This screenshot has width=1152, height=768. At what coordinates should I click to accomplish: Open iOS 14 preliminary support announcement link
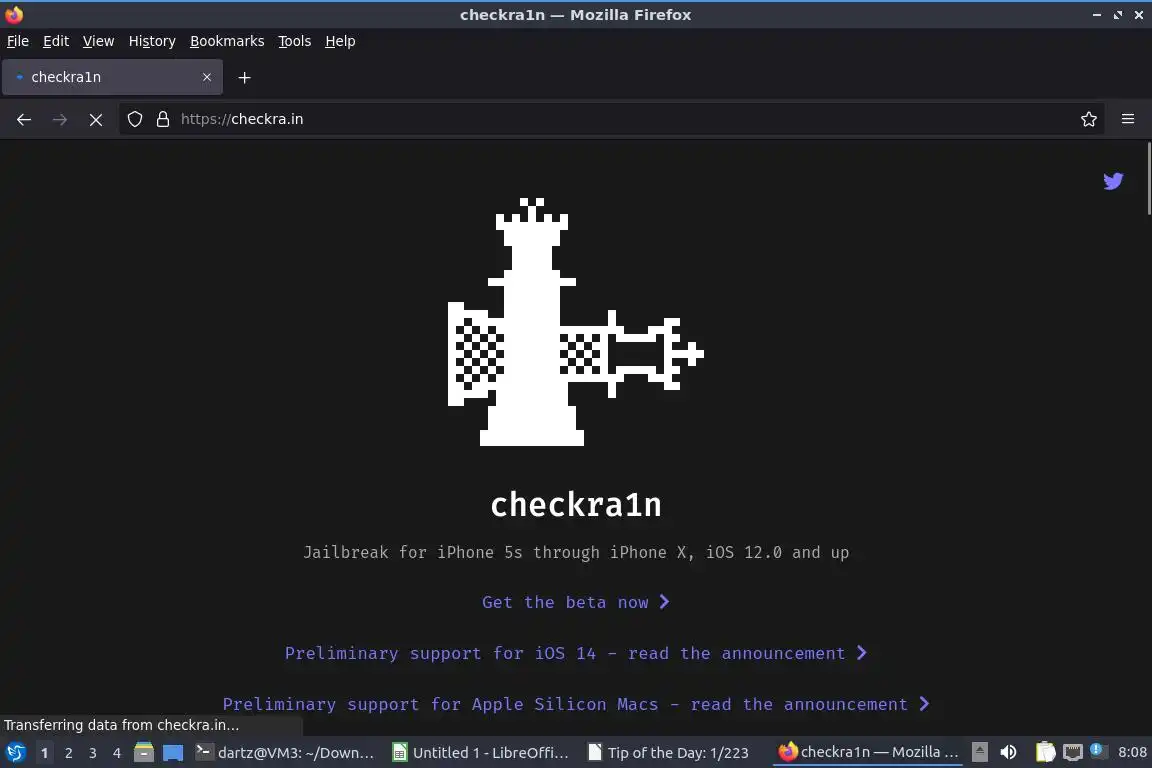click(x=575, y=653)
